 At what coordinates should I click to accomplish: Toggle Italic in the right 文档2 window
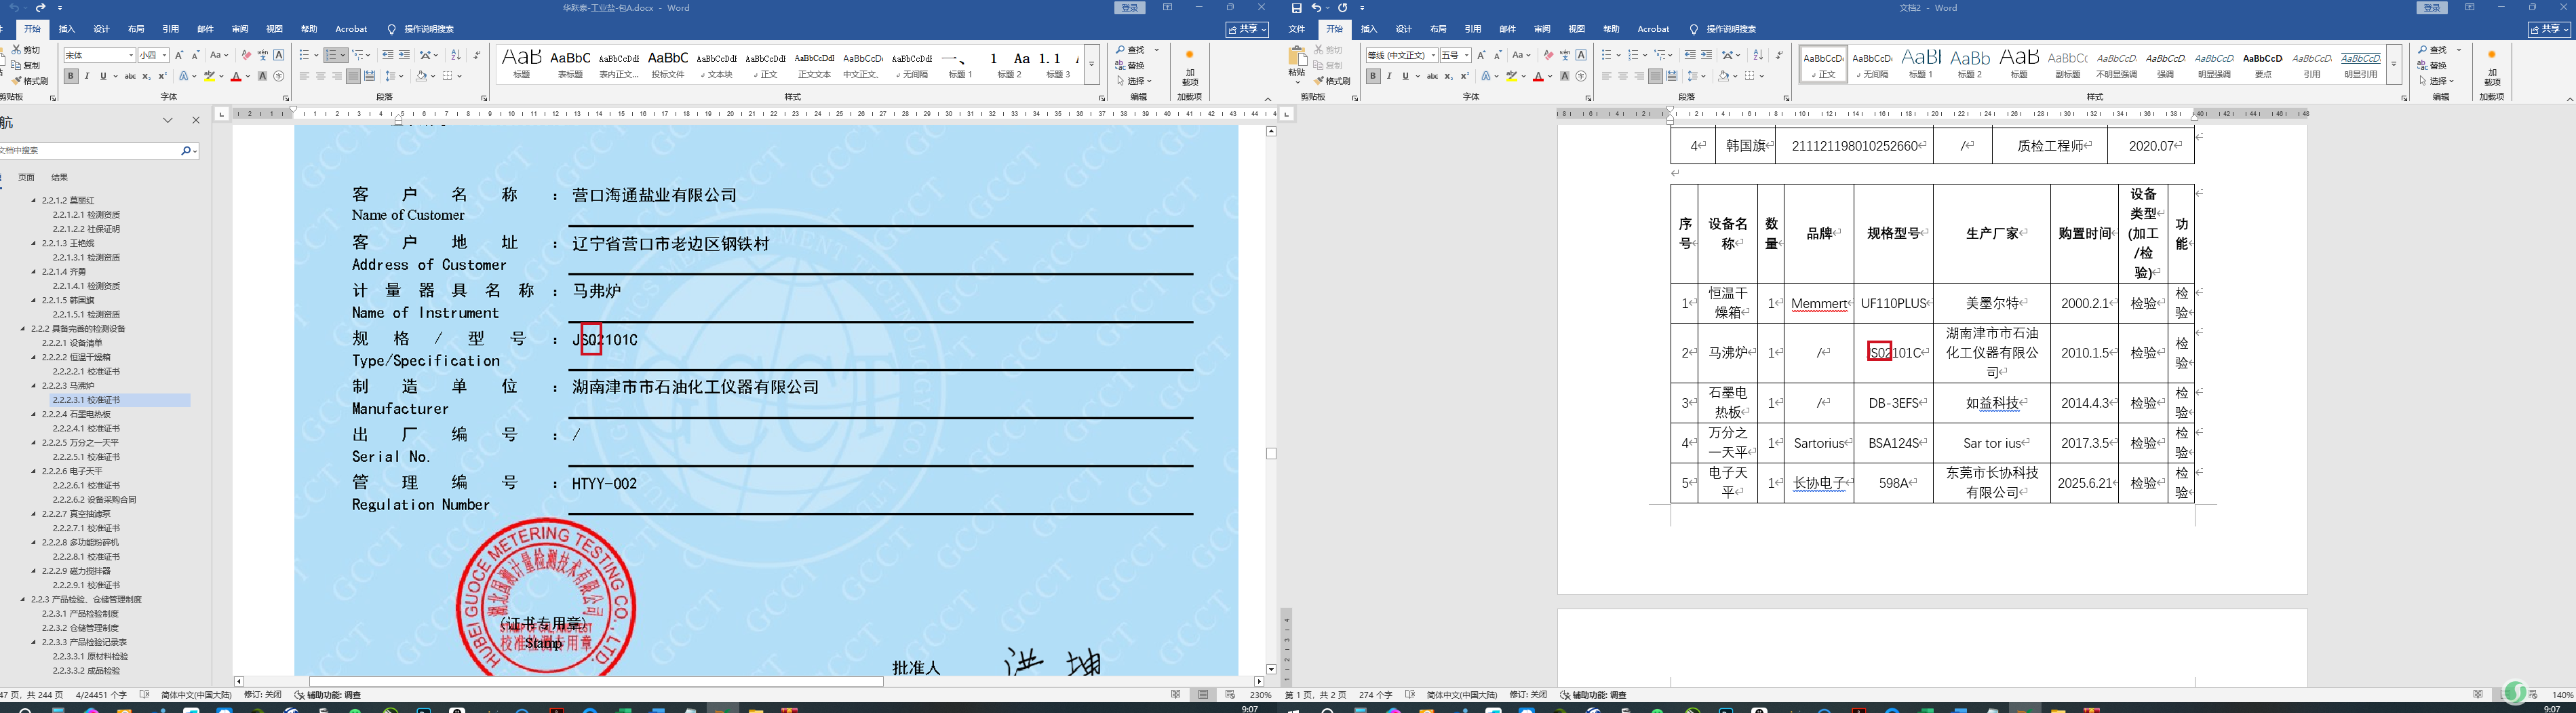point(1389,76)
